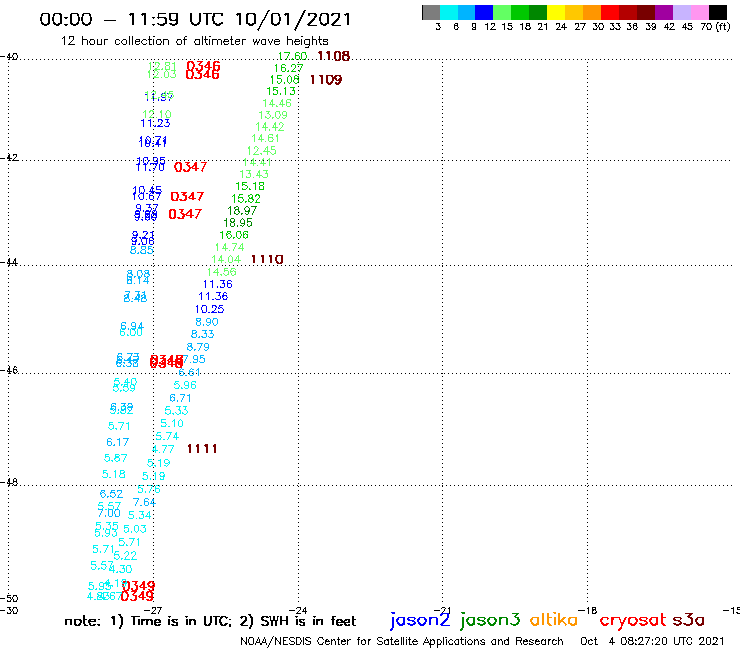The height and width of the screenshot is (650, 740).
Task: Click the 1111 s3a time stamp
Action: tap(202, 449)
